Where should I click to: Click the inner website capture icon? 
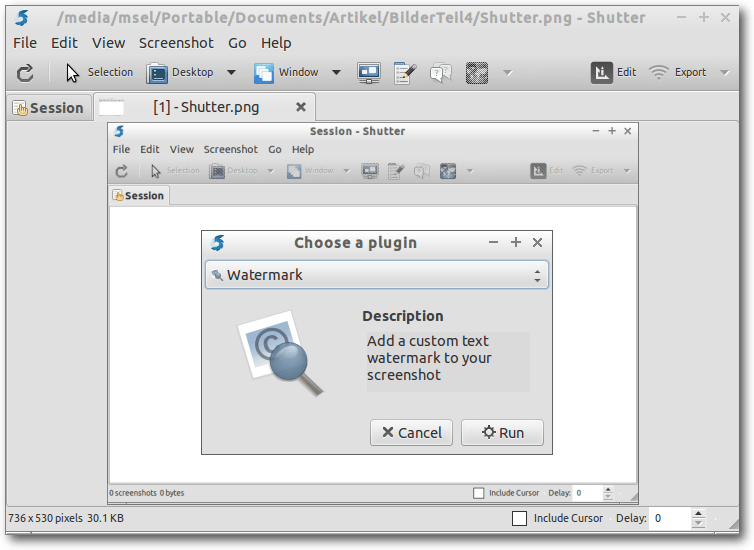(x=448, y=171)
